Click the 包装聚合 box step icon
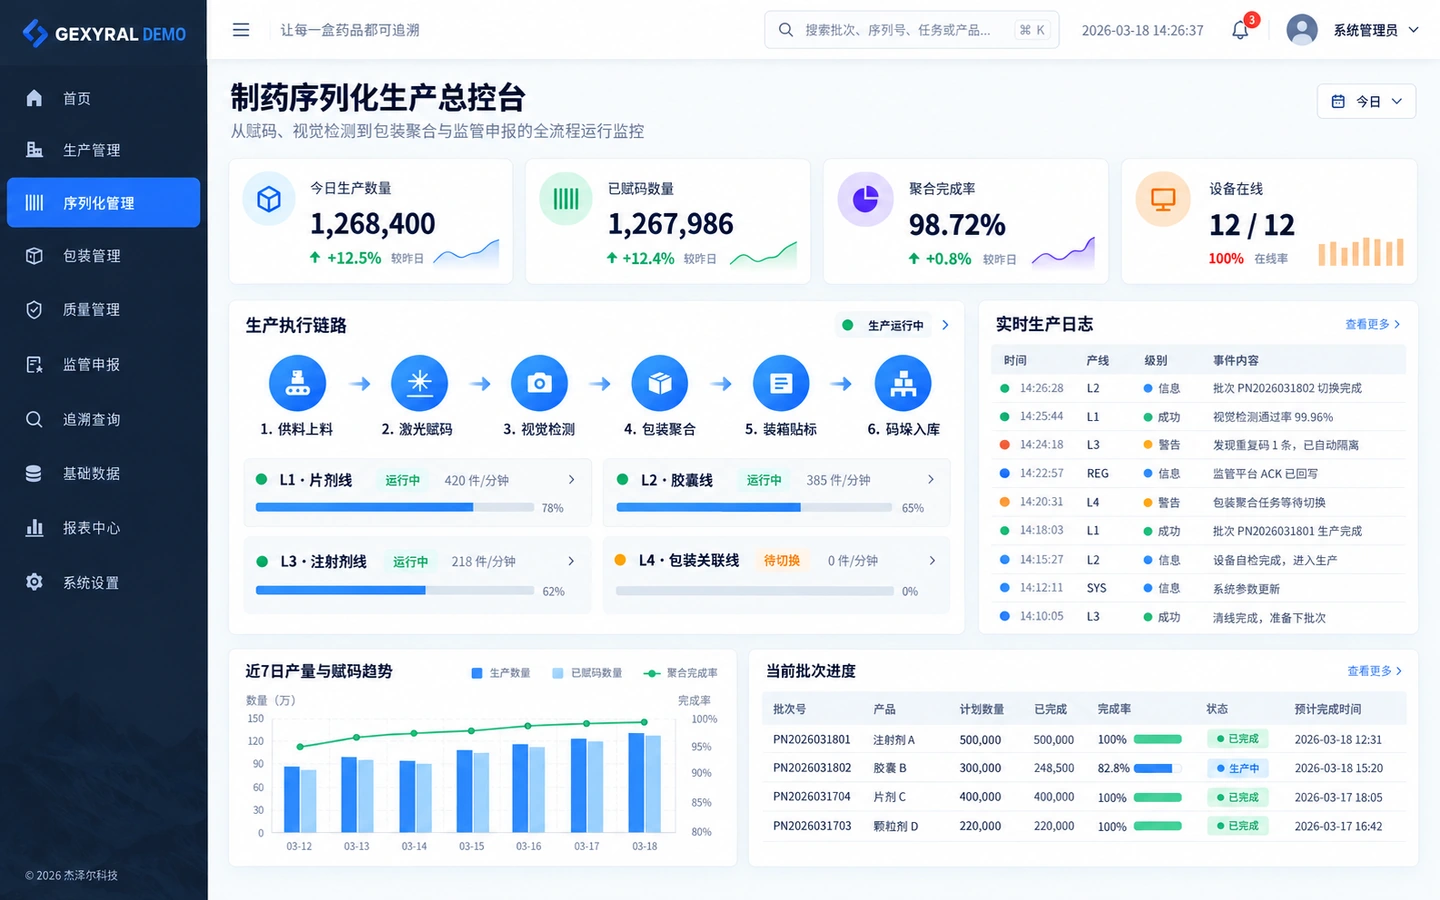Screen dimensions: 1440x900 click(x=660, y=383)
